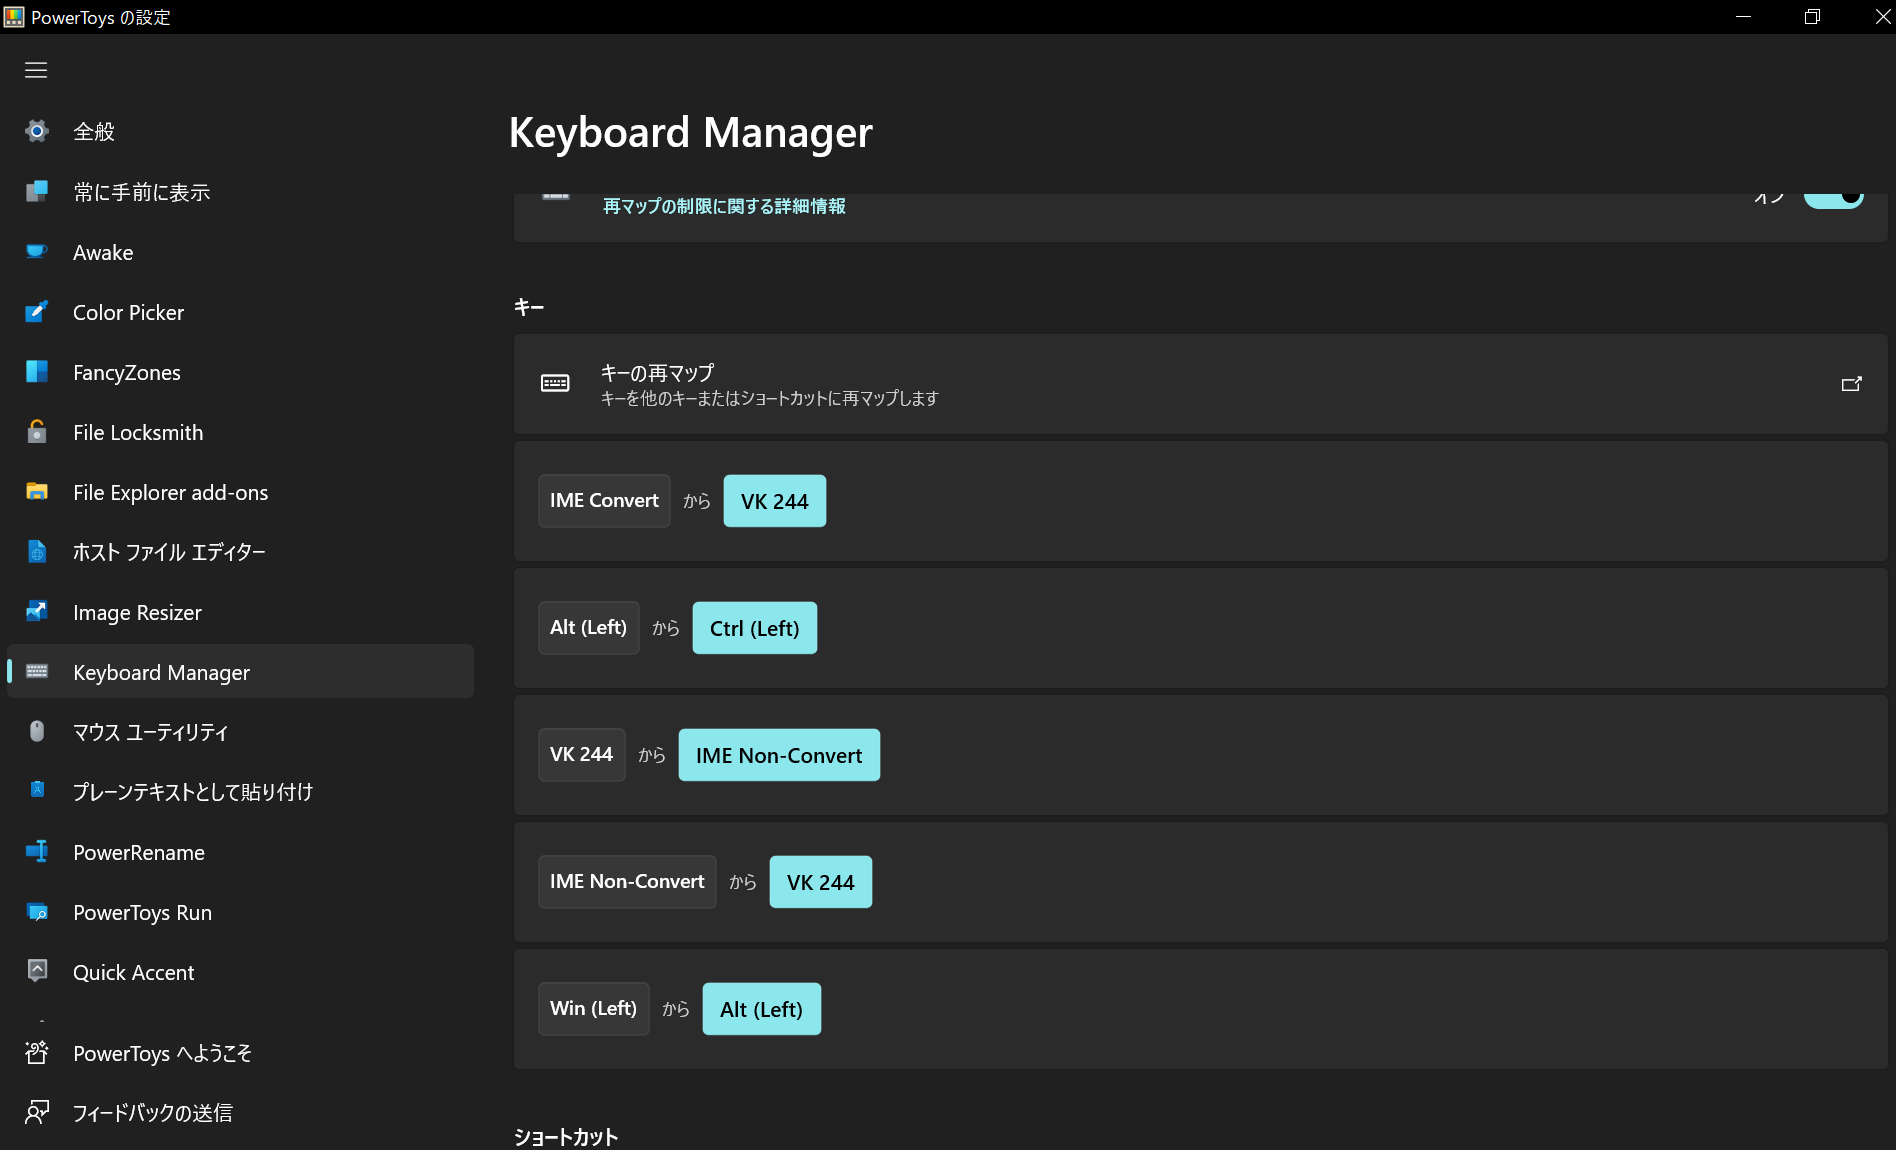1896x1150 pixels.
Task: Open Color Picker settings page
Action: point(240,312)
